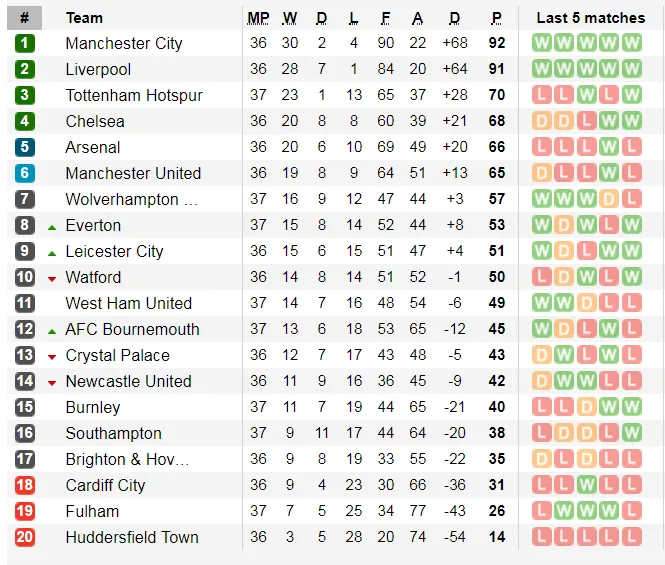665x565 pixels.
Task: Click the green up arrow beside AFC Bournemouth
Action: tap(51, 330)
